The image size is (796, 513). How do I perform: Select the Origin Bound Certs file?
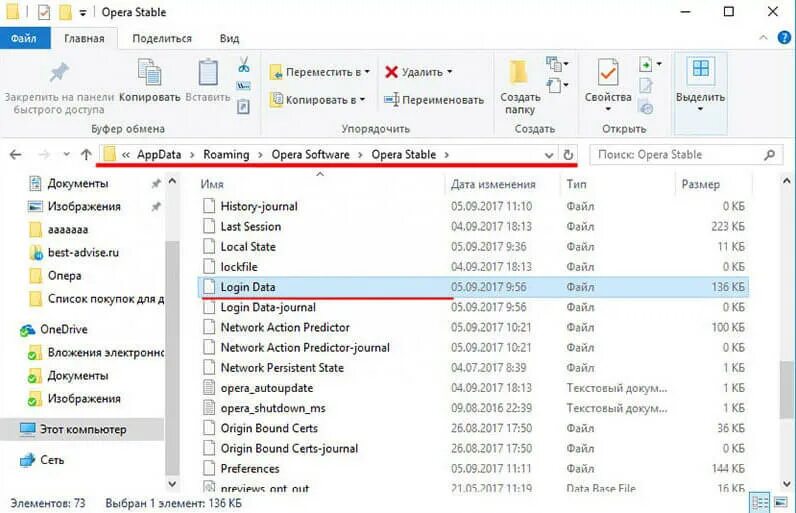point(472,429)
